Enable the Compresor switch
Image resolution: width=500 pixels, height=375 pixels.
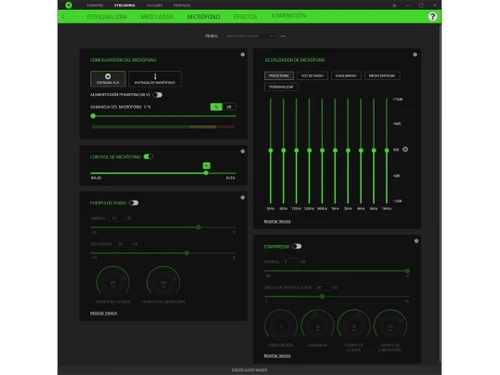tap(297, 246)
